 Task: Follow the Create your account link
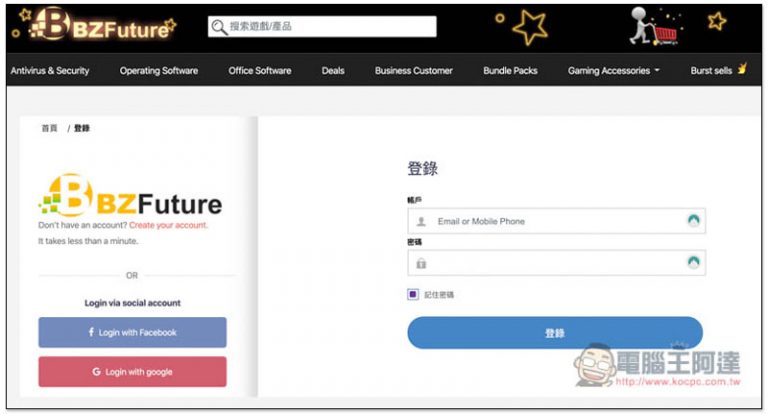pos(168,225)
